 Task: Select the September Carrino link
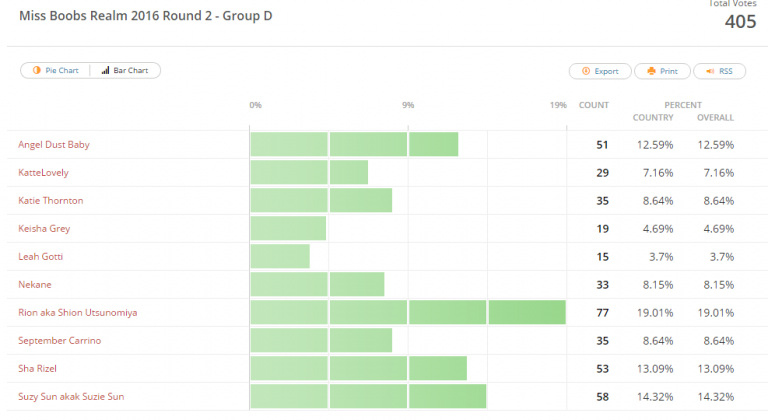pos(59,340)
